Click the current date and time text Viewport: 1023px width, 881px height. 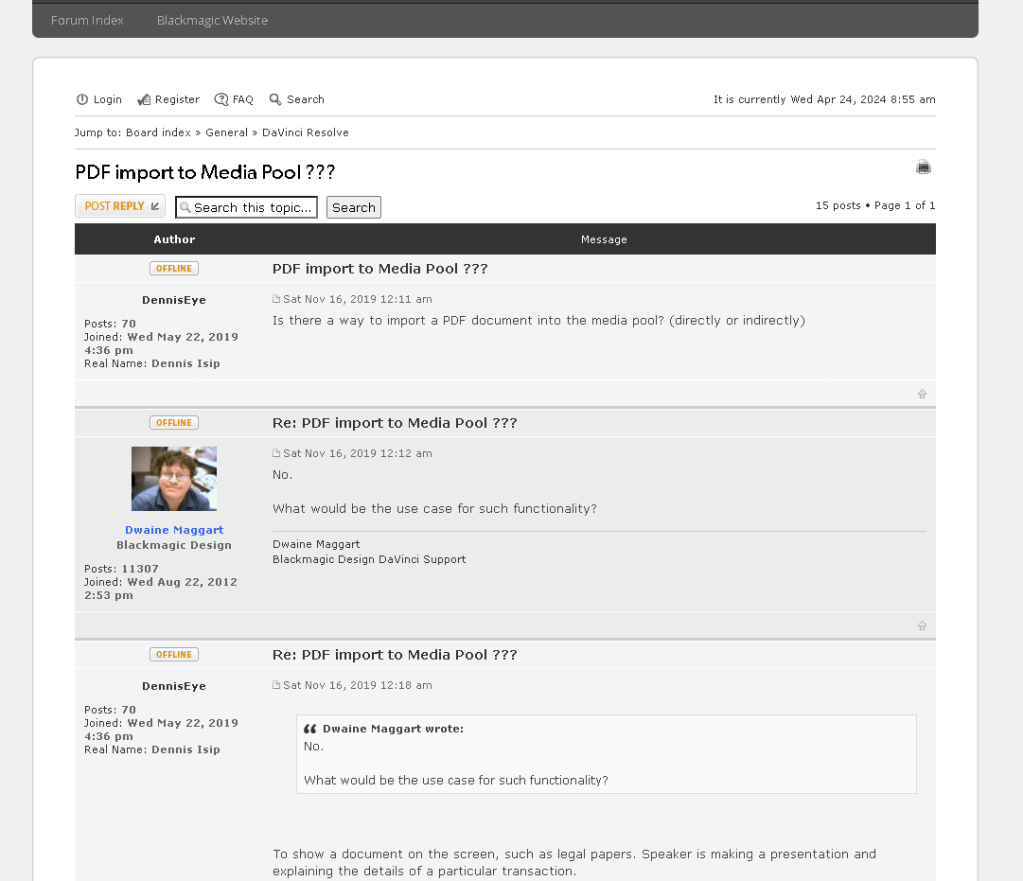point(824,99)
